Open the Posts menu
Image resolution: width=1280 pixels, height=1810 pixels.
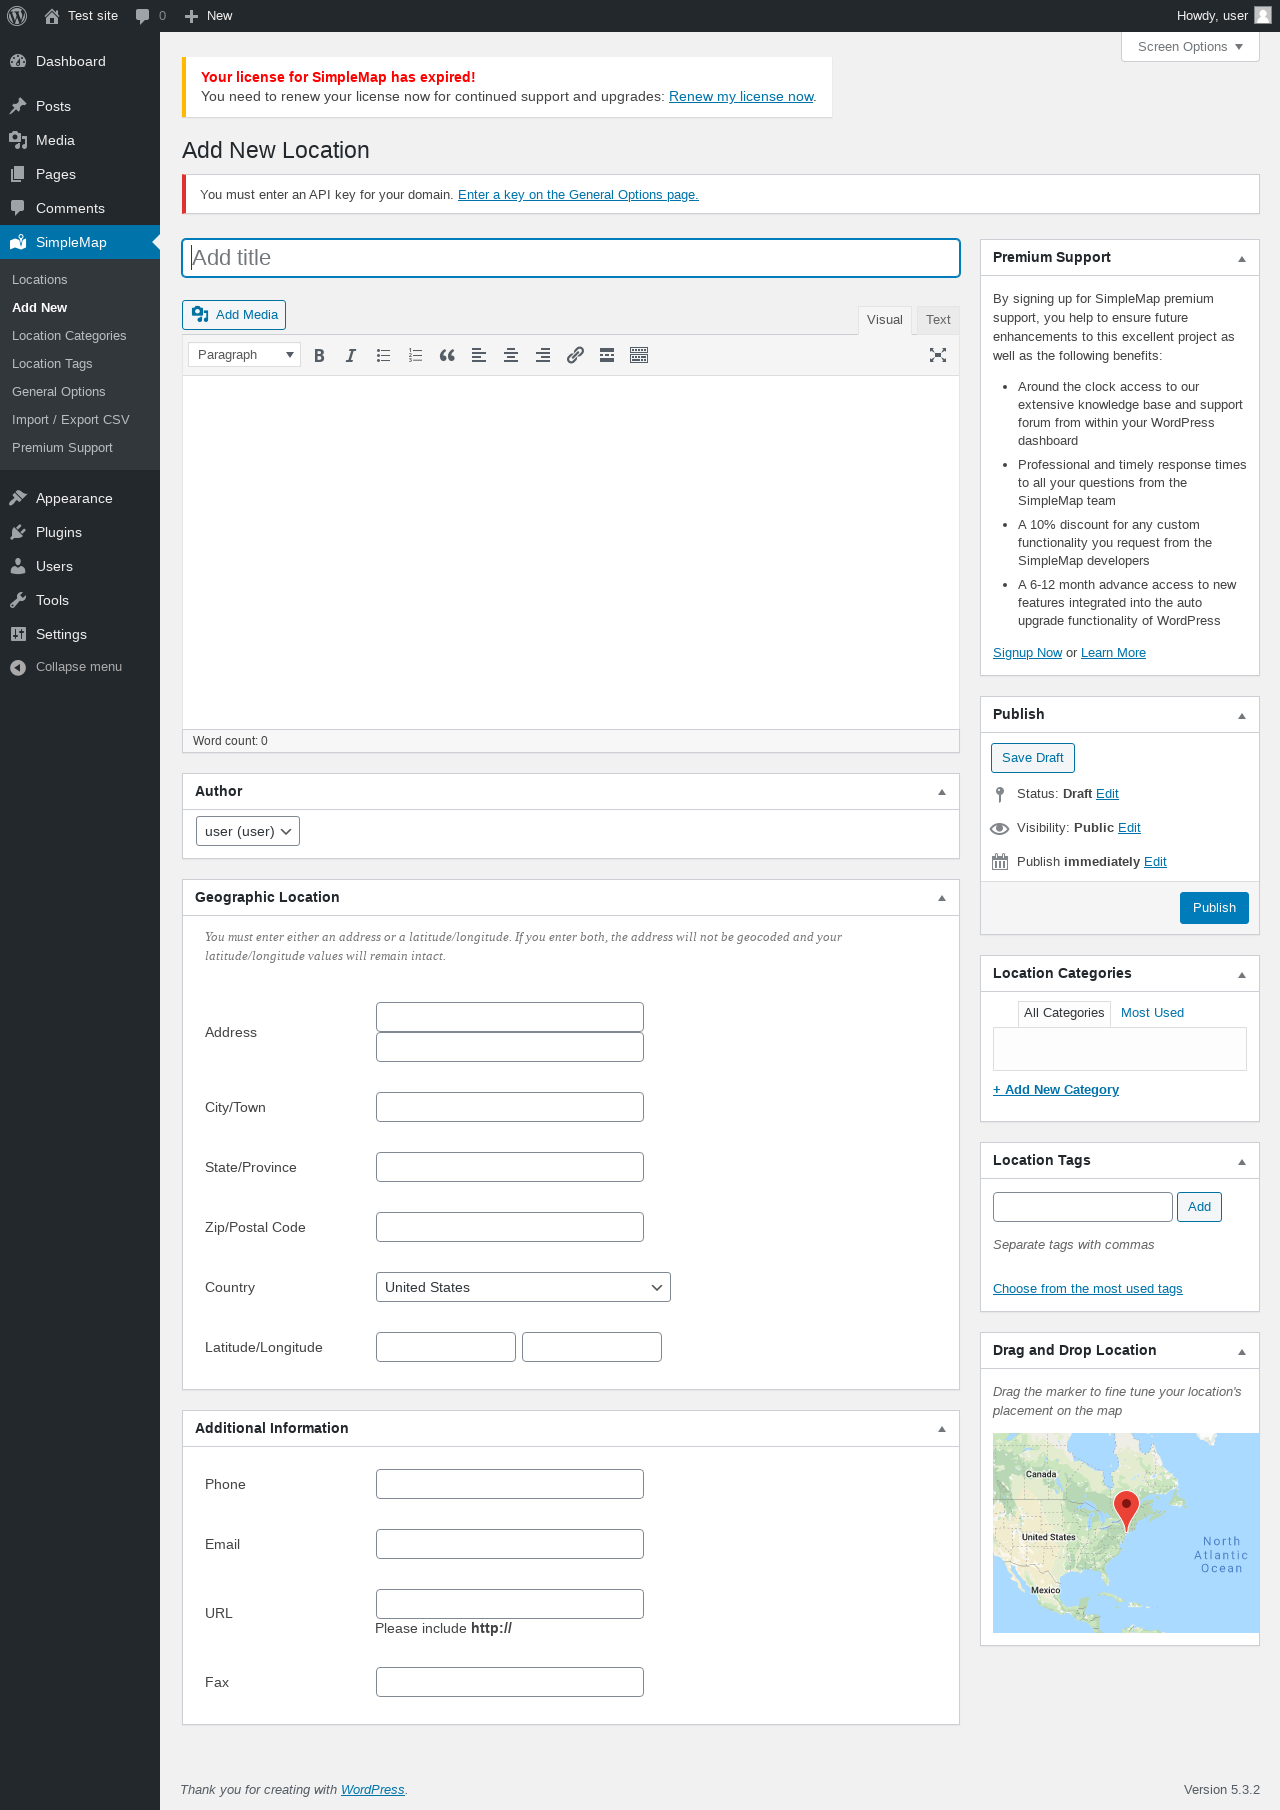coord(80,106)
